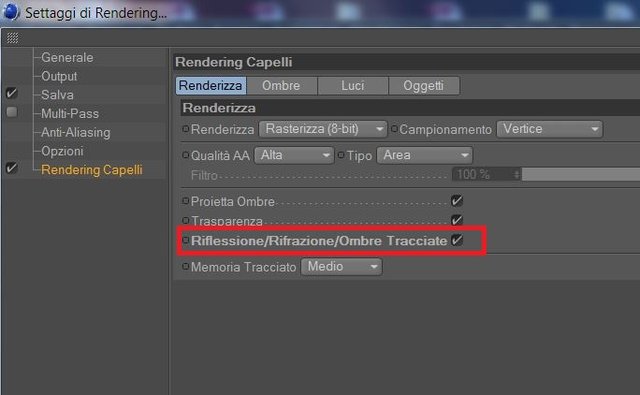Click the Qualità AA animation dot
The image size is (640, 395).
click(x=186, y=155)
